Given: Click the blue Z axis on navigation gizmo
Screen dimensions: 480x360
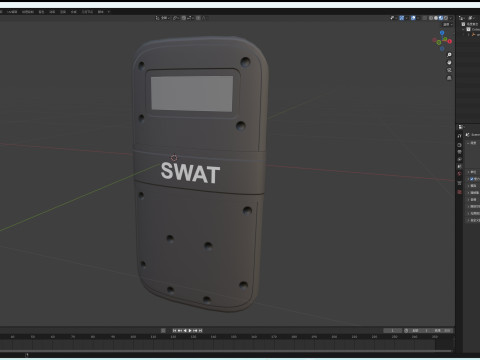Looking at the screenshot, I should 442,33.
